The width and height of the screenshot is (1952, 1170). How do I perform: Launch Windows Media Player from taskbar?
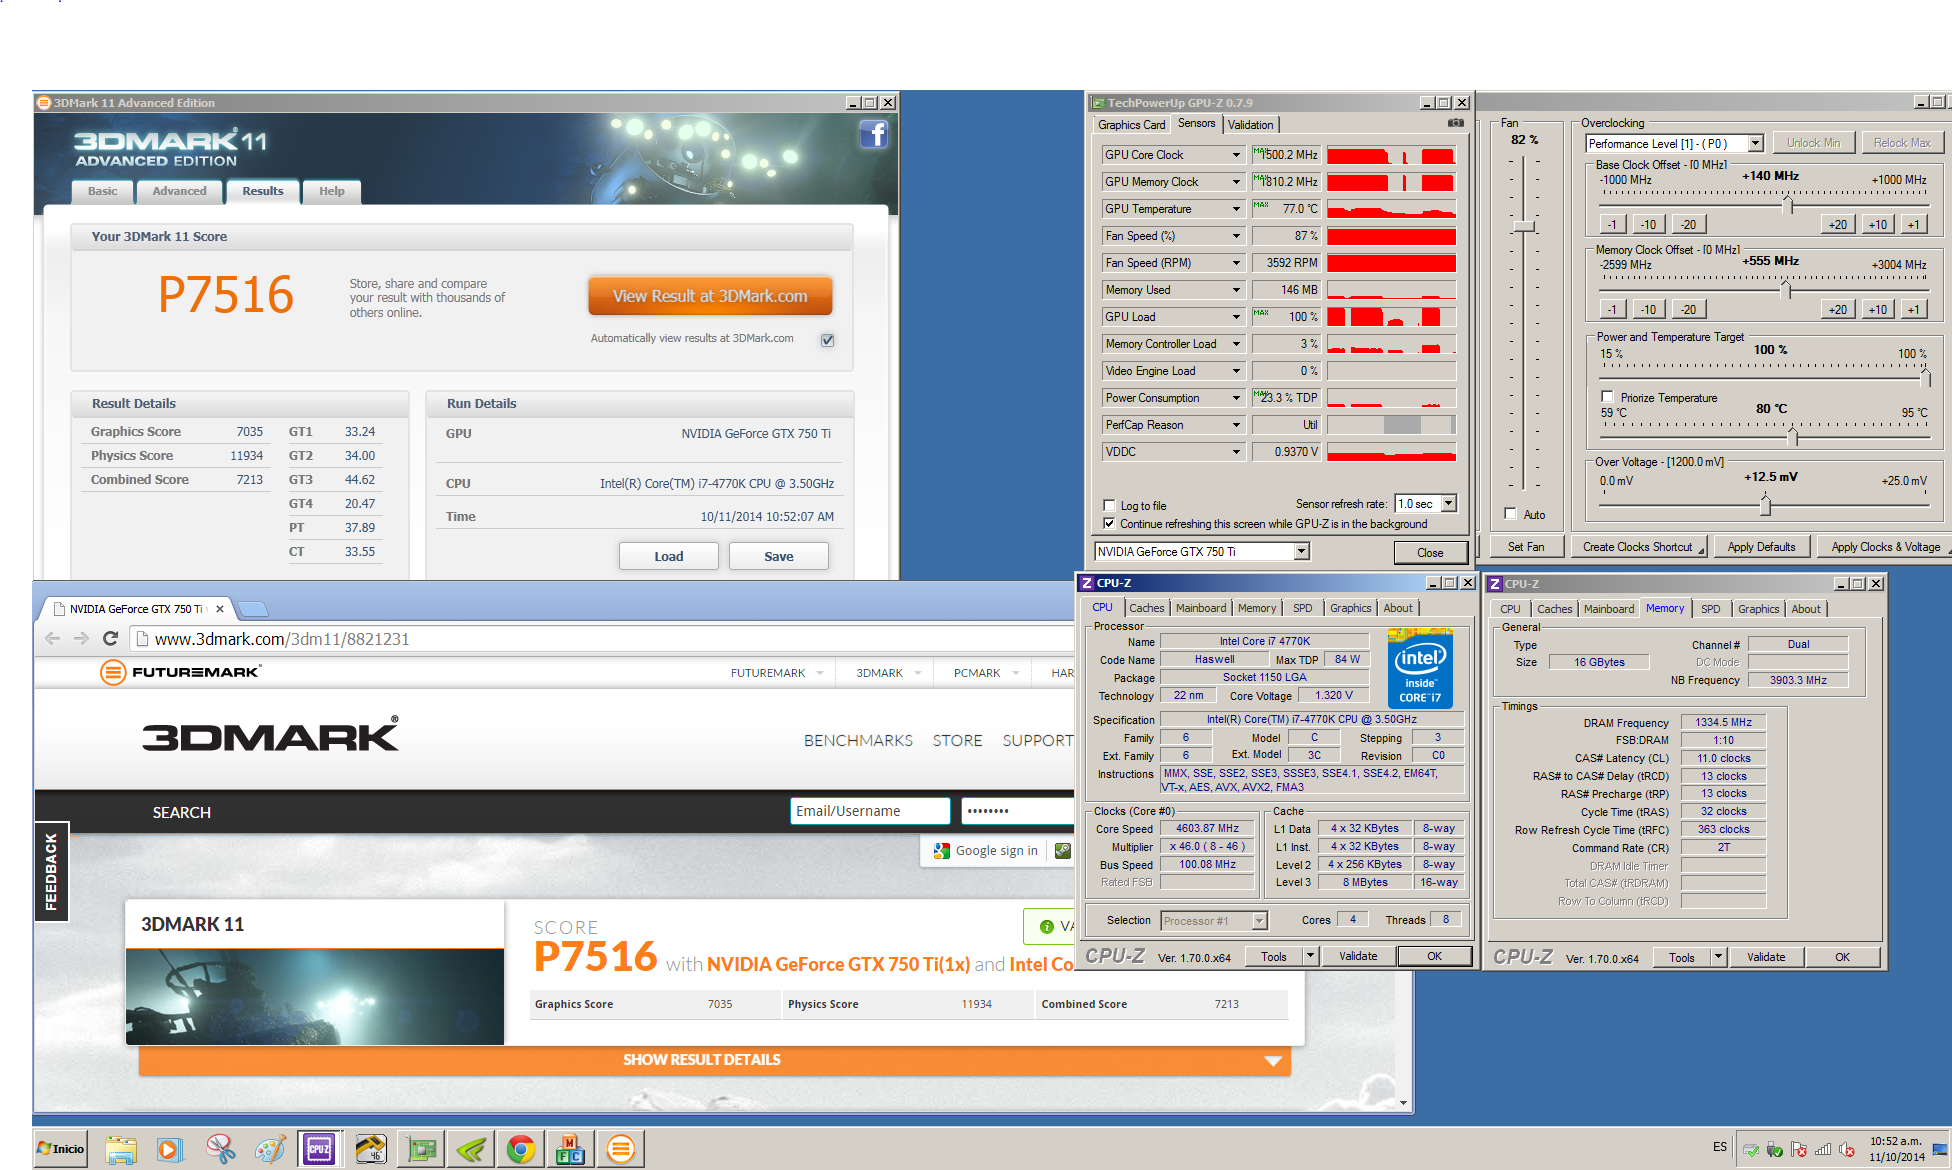click(x=170, y=1149)
